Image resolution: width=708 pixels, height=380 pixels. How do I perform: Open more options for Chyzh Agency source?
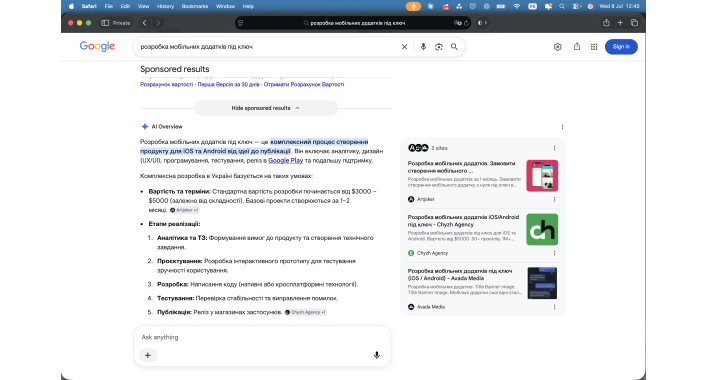coord(554,253)
